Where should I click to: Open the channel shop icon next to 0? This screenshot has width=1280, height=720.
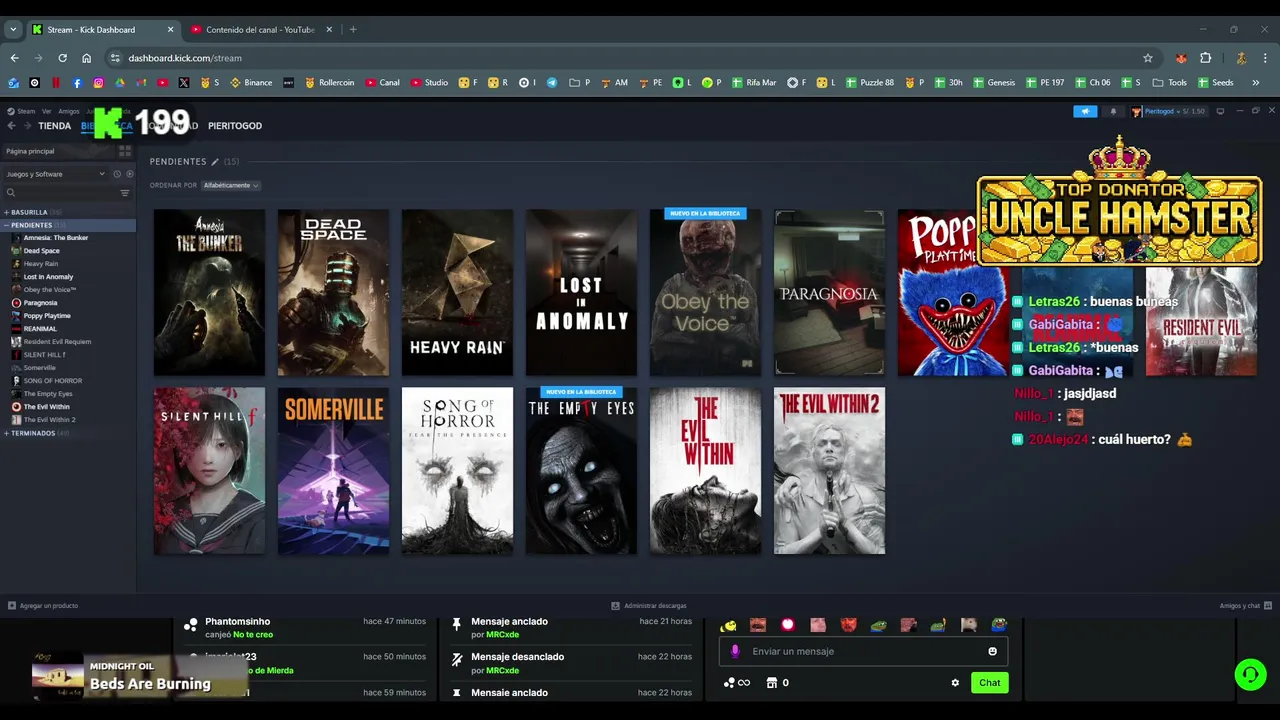coord(771,683)
